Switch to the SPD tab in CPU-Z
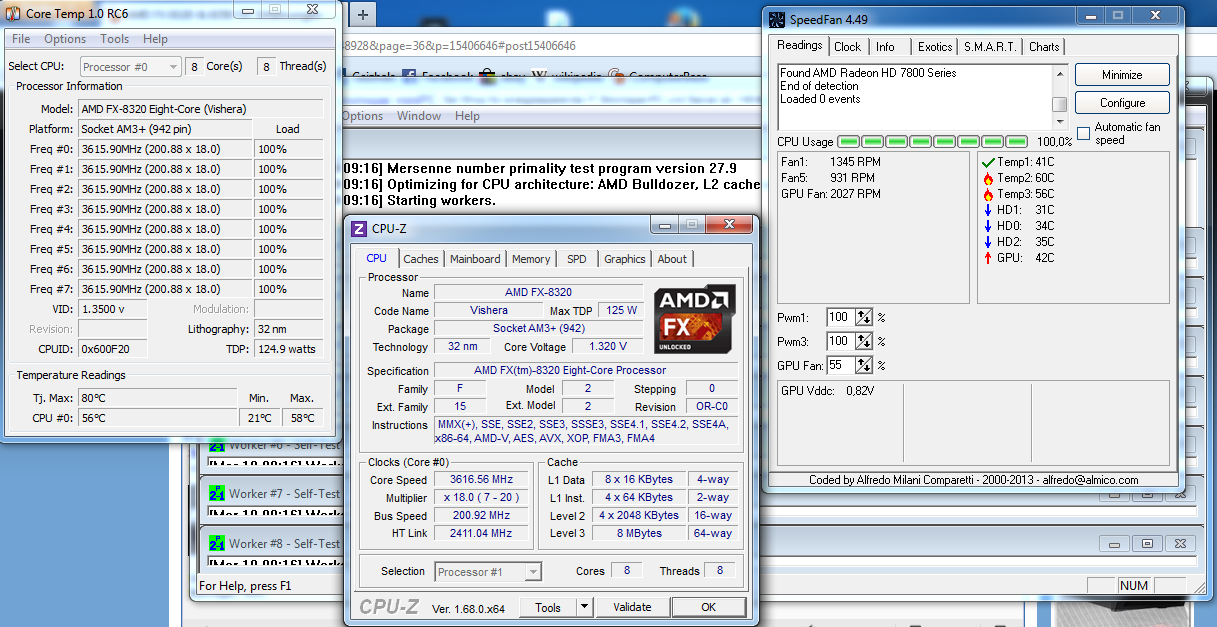The image size is (1217, 627). [x=577, y=259]
